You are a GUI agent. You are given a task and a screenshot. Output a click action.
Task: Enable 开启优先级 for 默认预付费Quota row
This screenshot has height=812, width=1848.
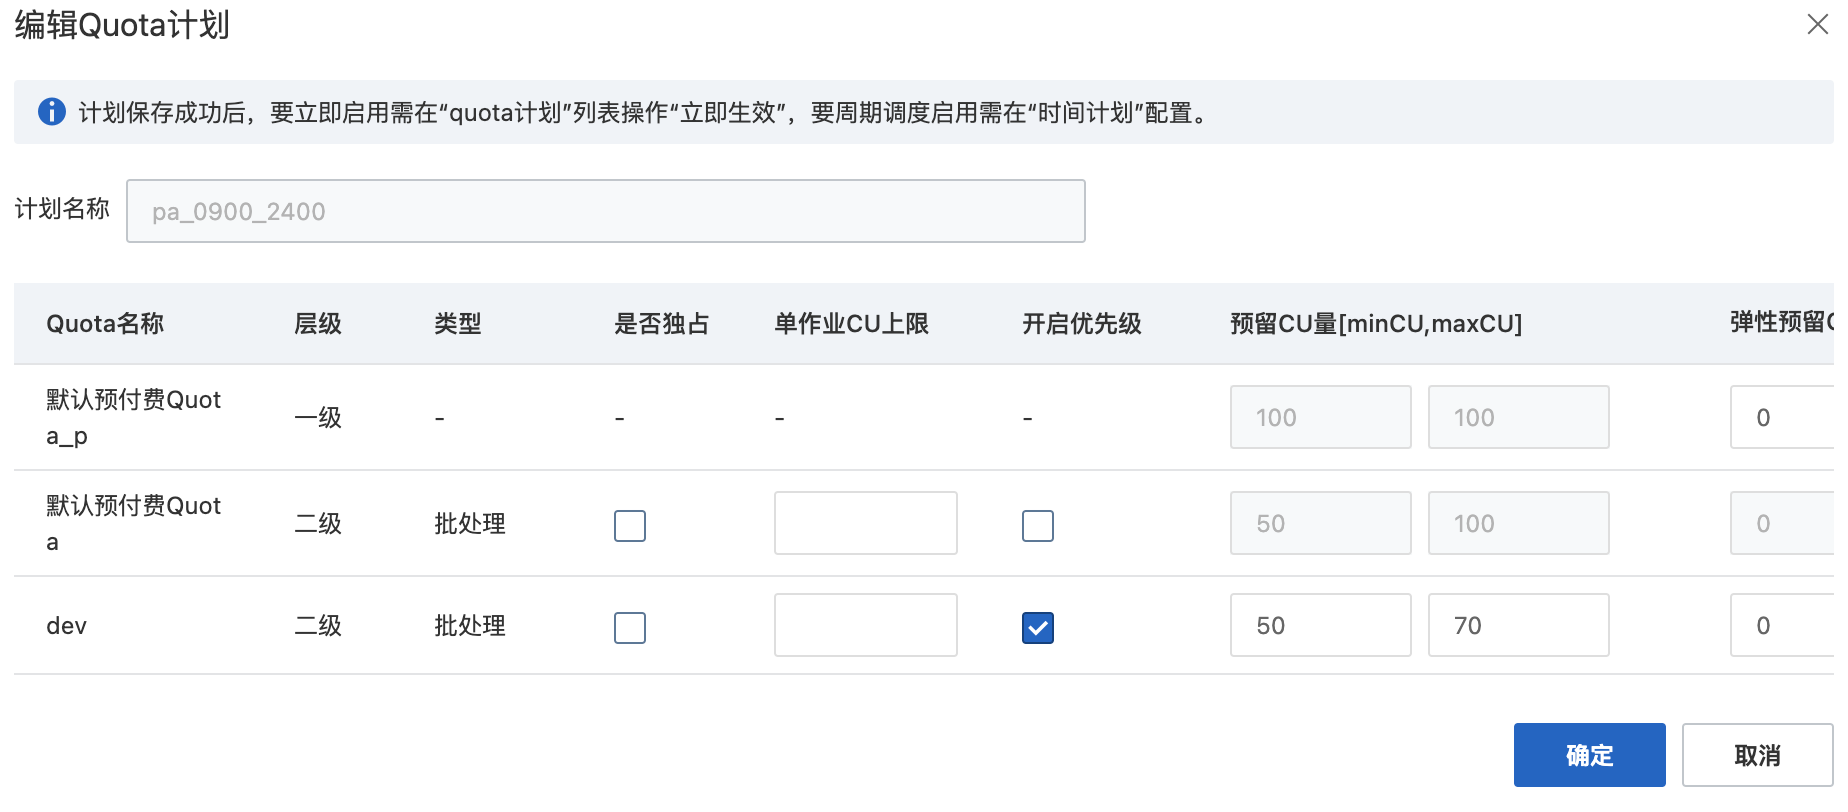point(1038,525)
